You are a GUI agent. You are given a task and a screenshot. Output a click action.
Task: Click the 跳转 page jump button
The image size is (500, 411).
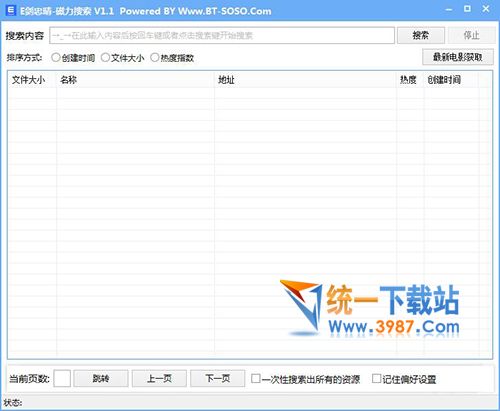click(x=101, y=378)
